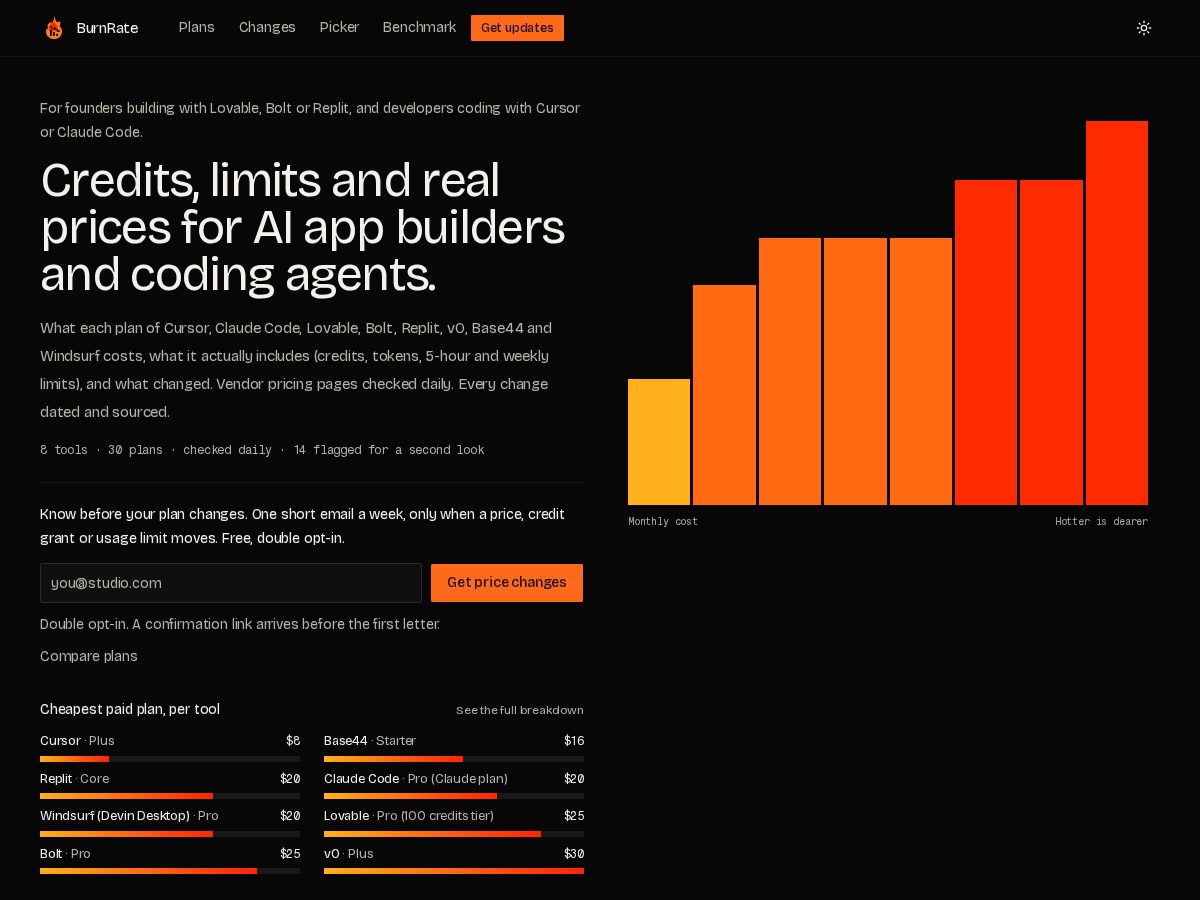
Task: Click the Replit Core progress bar
Action: tap(170, 796)
